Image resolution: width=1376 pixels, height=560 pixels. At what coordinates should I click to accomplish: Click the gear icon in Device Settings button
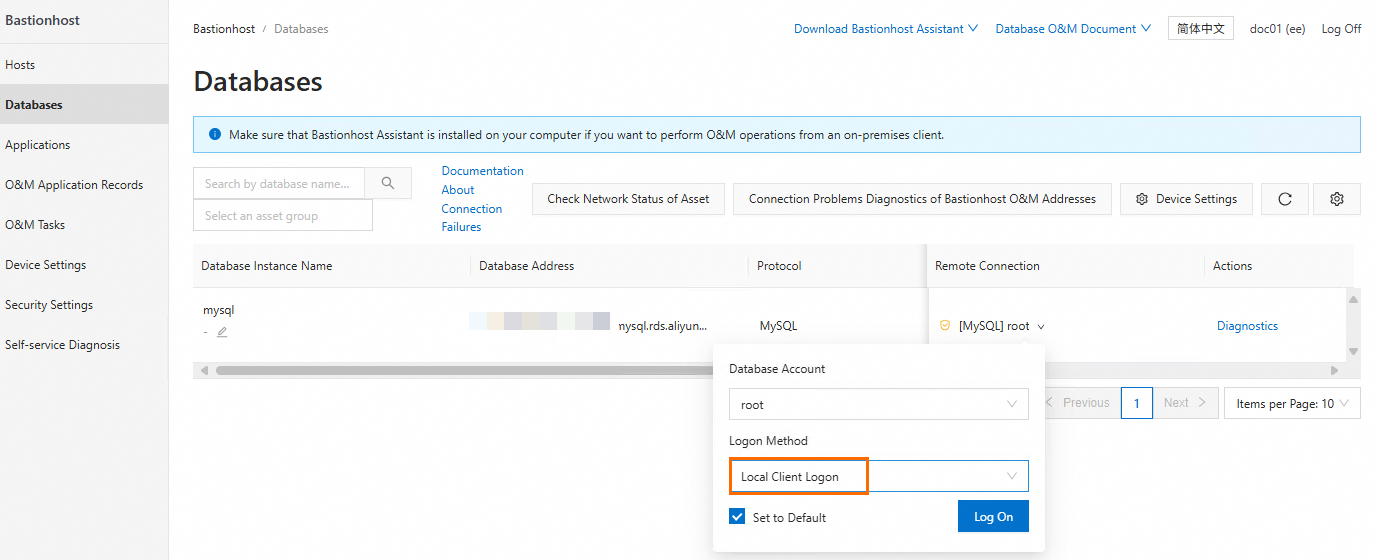click(1142, 199)
